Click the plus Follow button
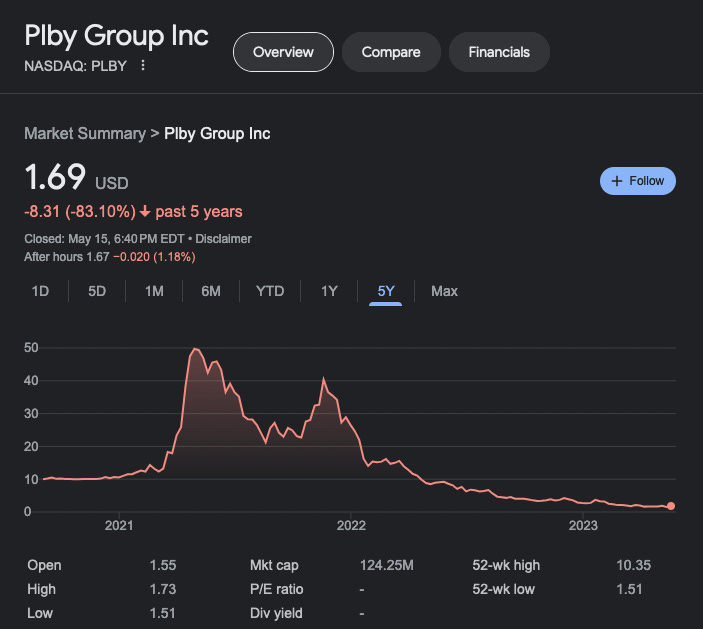Viewport: 703px width, 629px height. click(x=638, y=181)
